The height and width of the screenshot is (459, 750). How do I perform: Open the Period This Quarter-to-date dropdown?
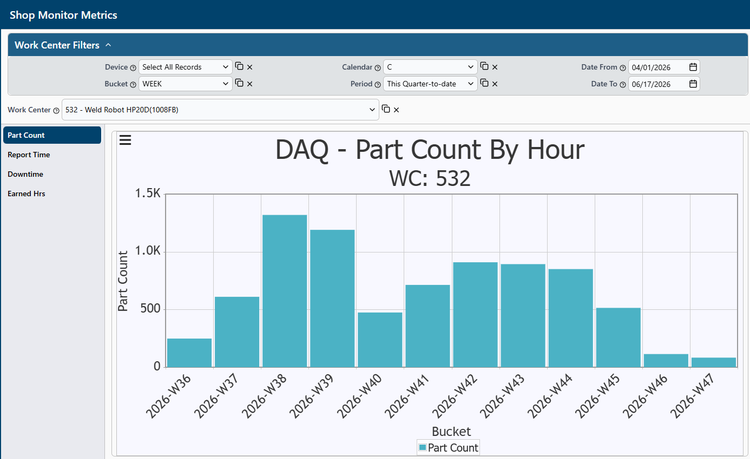tap(430, 84)
